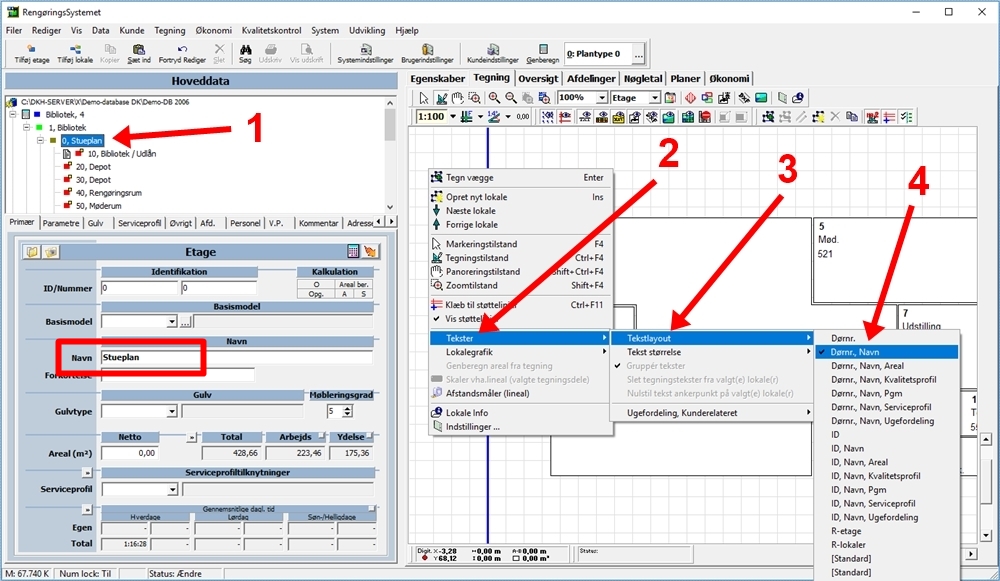The height and width of the screenshot is (581, 1000).
Task: Open the Basismodel dropdown
Action: coord(172,322)
